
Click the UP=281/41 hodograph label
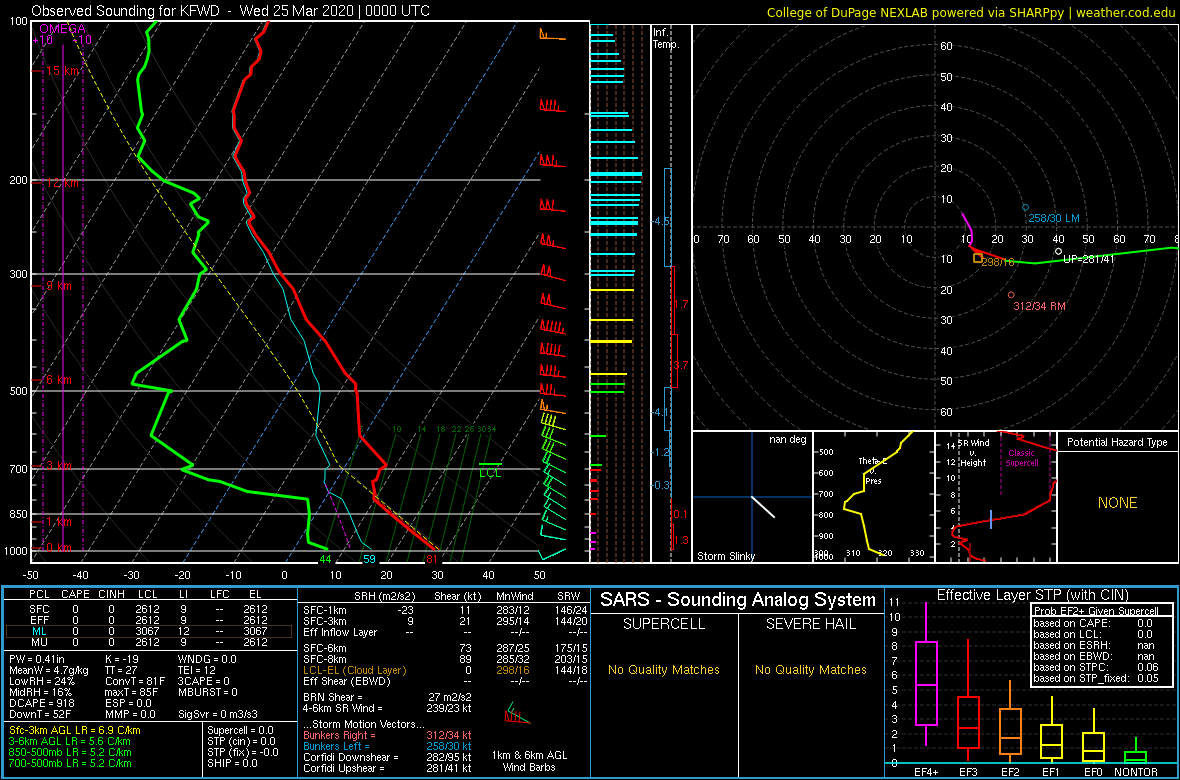(1089, 260)
